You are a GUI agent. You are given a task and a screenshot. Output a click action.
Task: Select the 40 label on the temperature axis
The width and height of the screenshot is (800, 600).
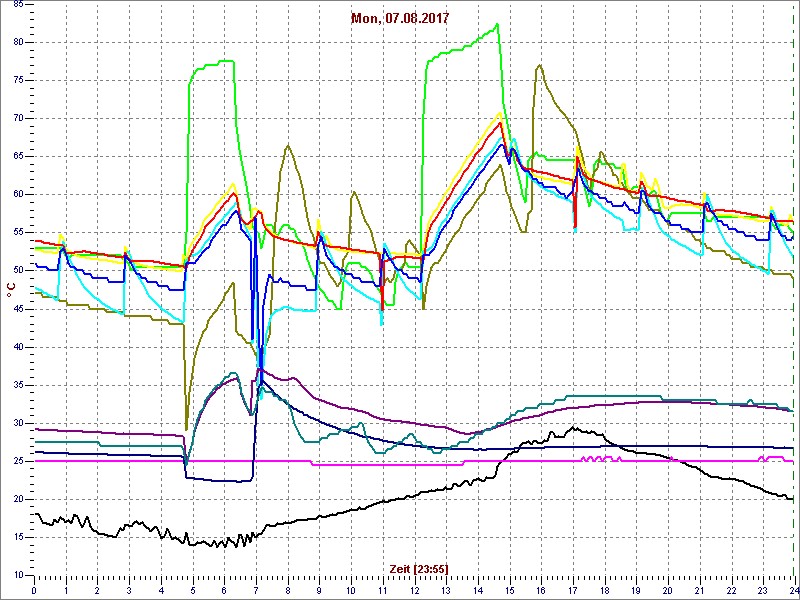(x=18, y=347)
